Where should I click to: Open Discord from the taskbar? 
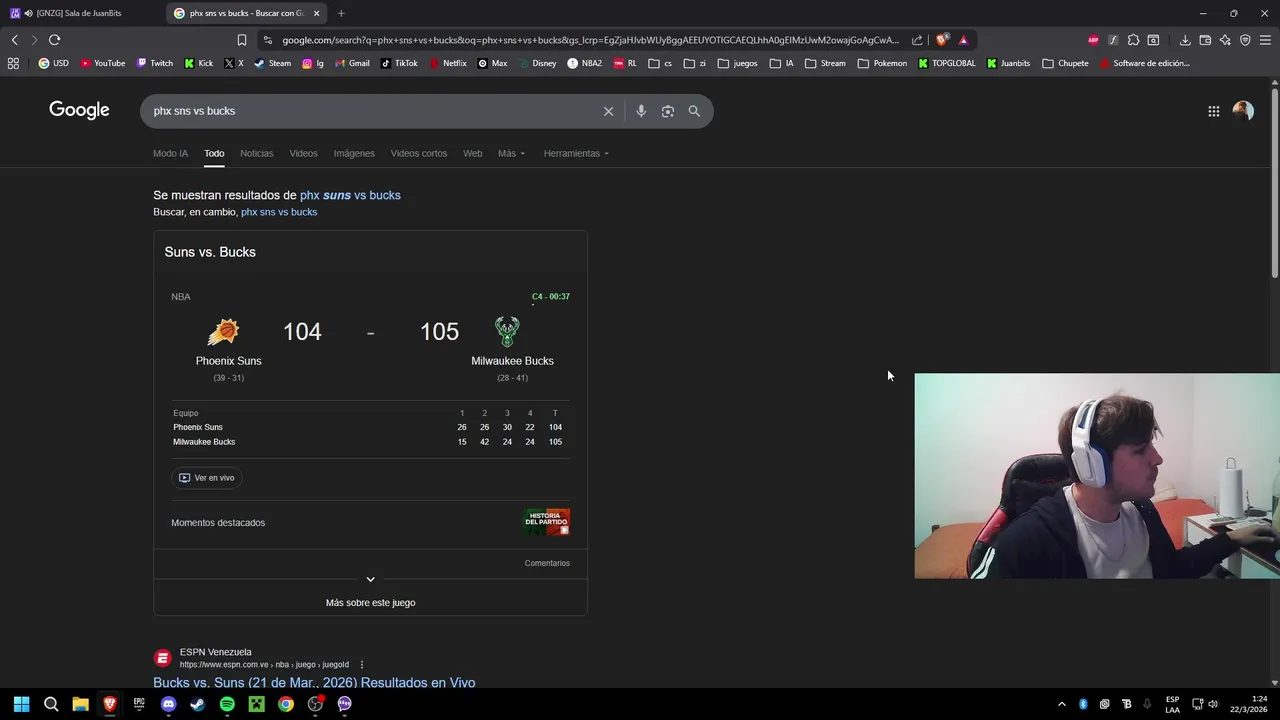coord(168,704)
